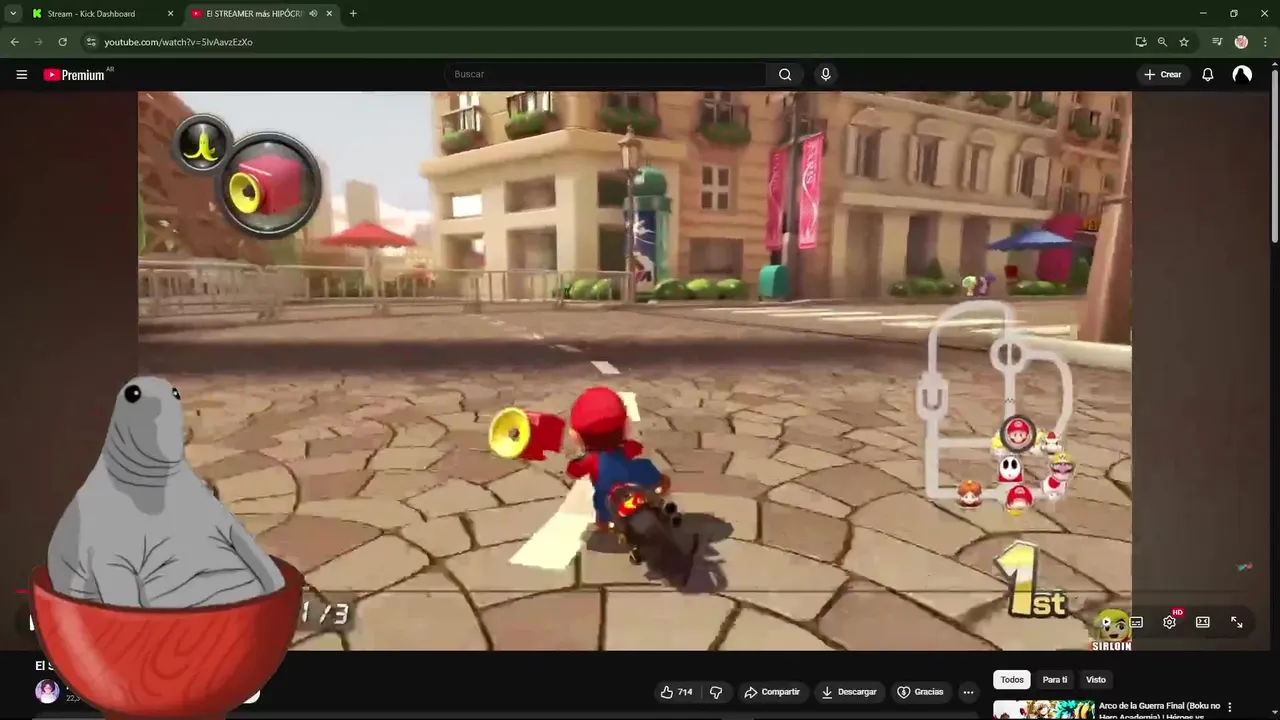The image size is (1280, 720).
Task: Like the video with 714 likes
Action: [676, 692]
